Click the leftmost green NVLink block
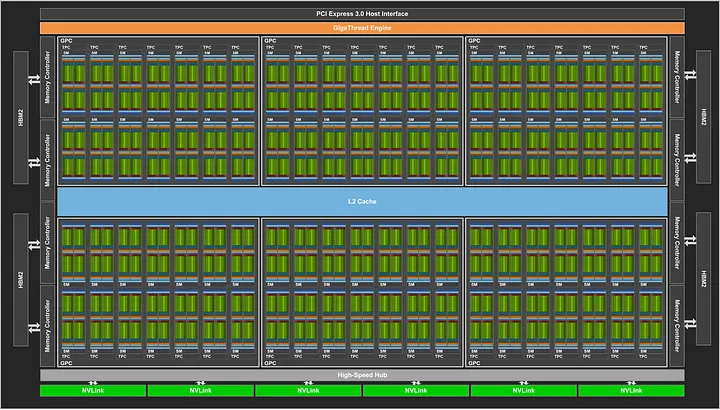Viewport: 720px width, 410px height. click(x=93, y=391)
